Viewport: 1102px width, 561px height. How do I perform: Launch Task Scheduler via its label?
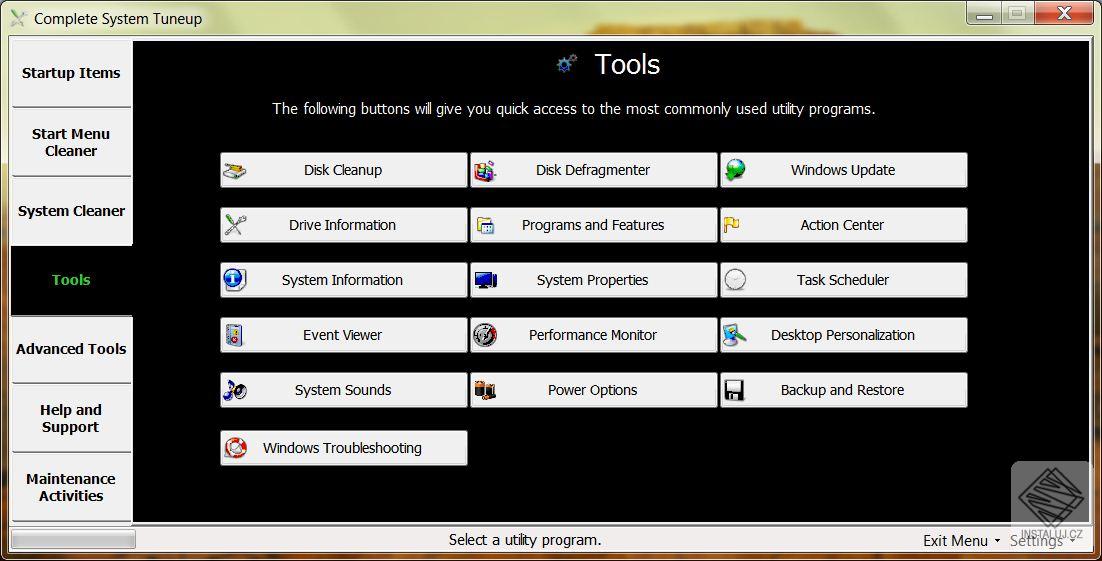tap(843, 280)
